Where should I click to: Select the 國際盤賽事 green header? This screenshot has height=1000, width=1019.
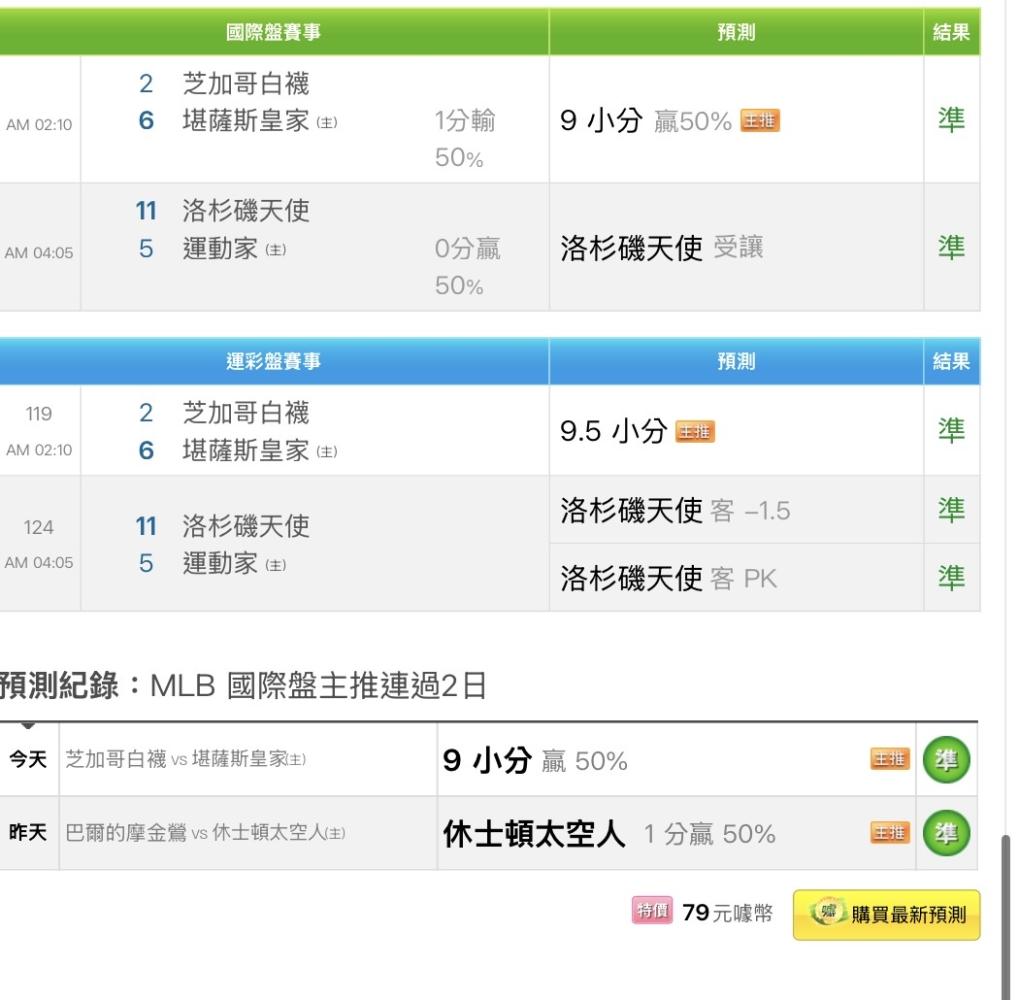pyautogui.click(x=274, y=32)
